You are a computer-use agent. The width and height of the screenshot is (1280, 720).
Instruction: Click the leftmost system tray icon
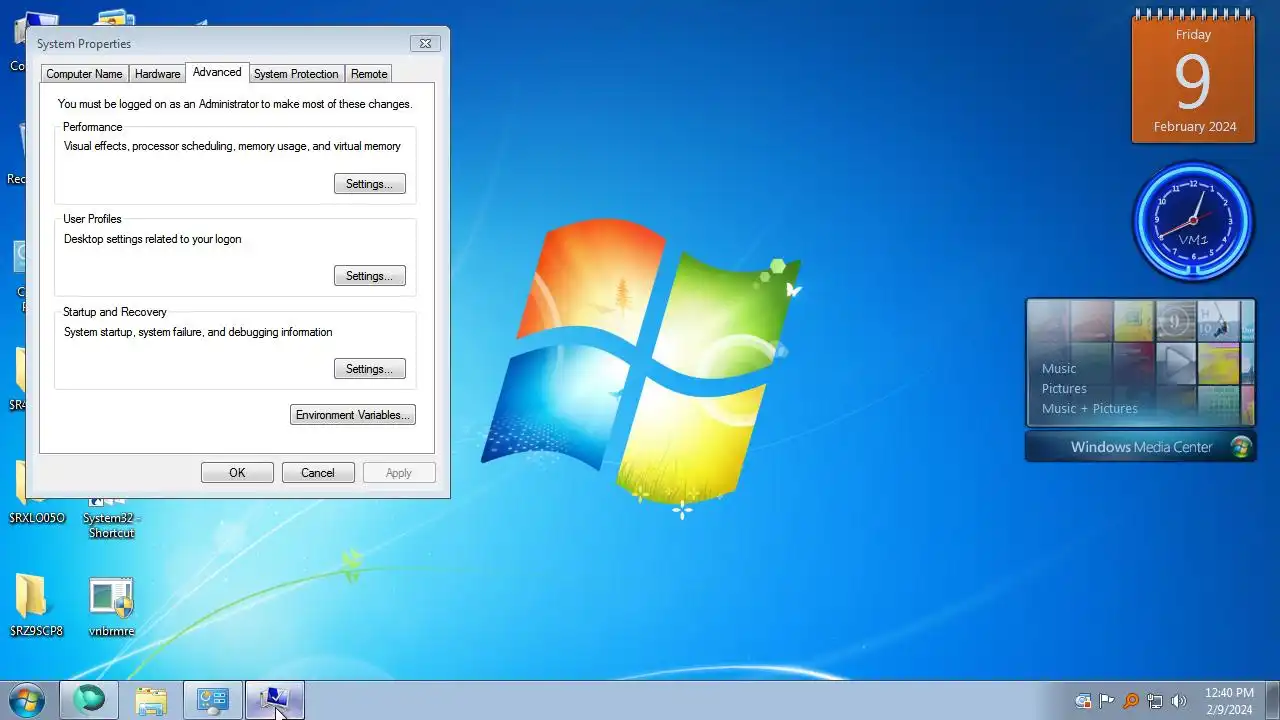pos(1083,701)
